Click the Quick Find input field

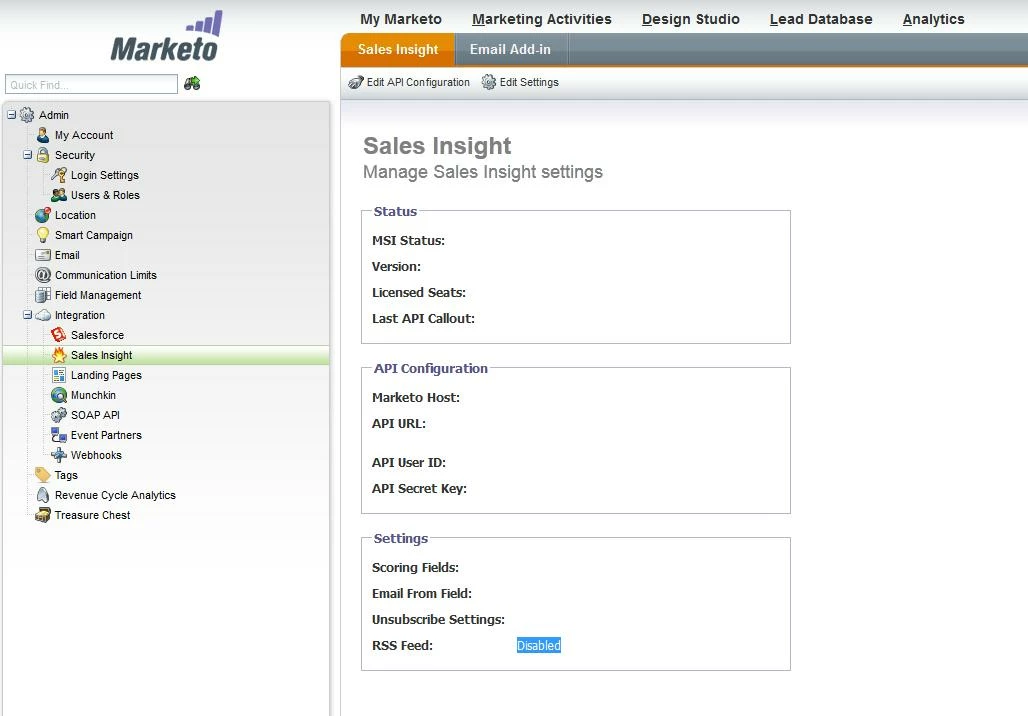click(91, 85)
